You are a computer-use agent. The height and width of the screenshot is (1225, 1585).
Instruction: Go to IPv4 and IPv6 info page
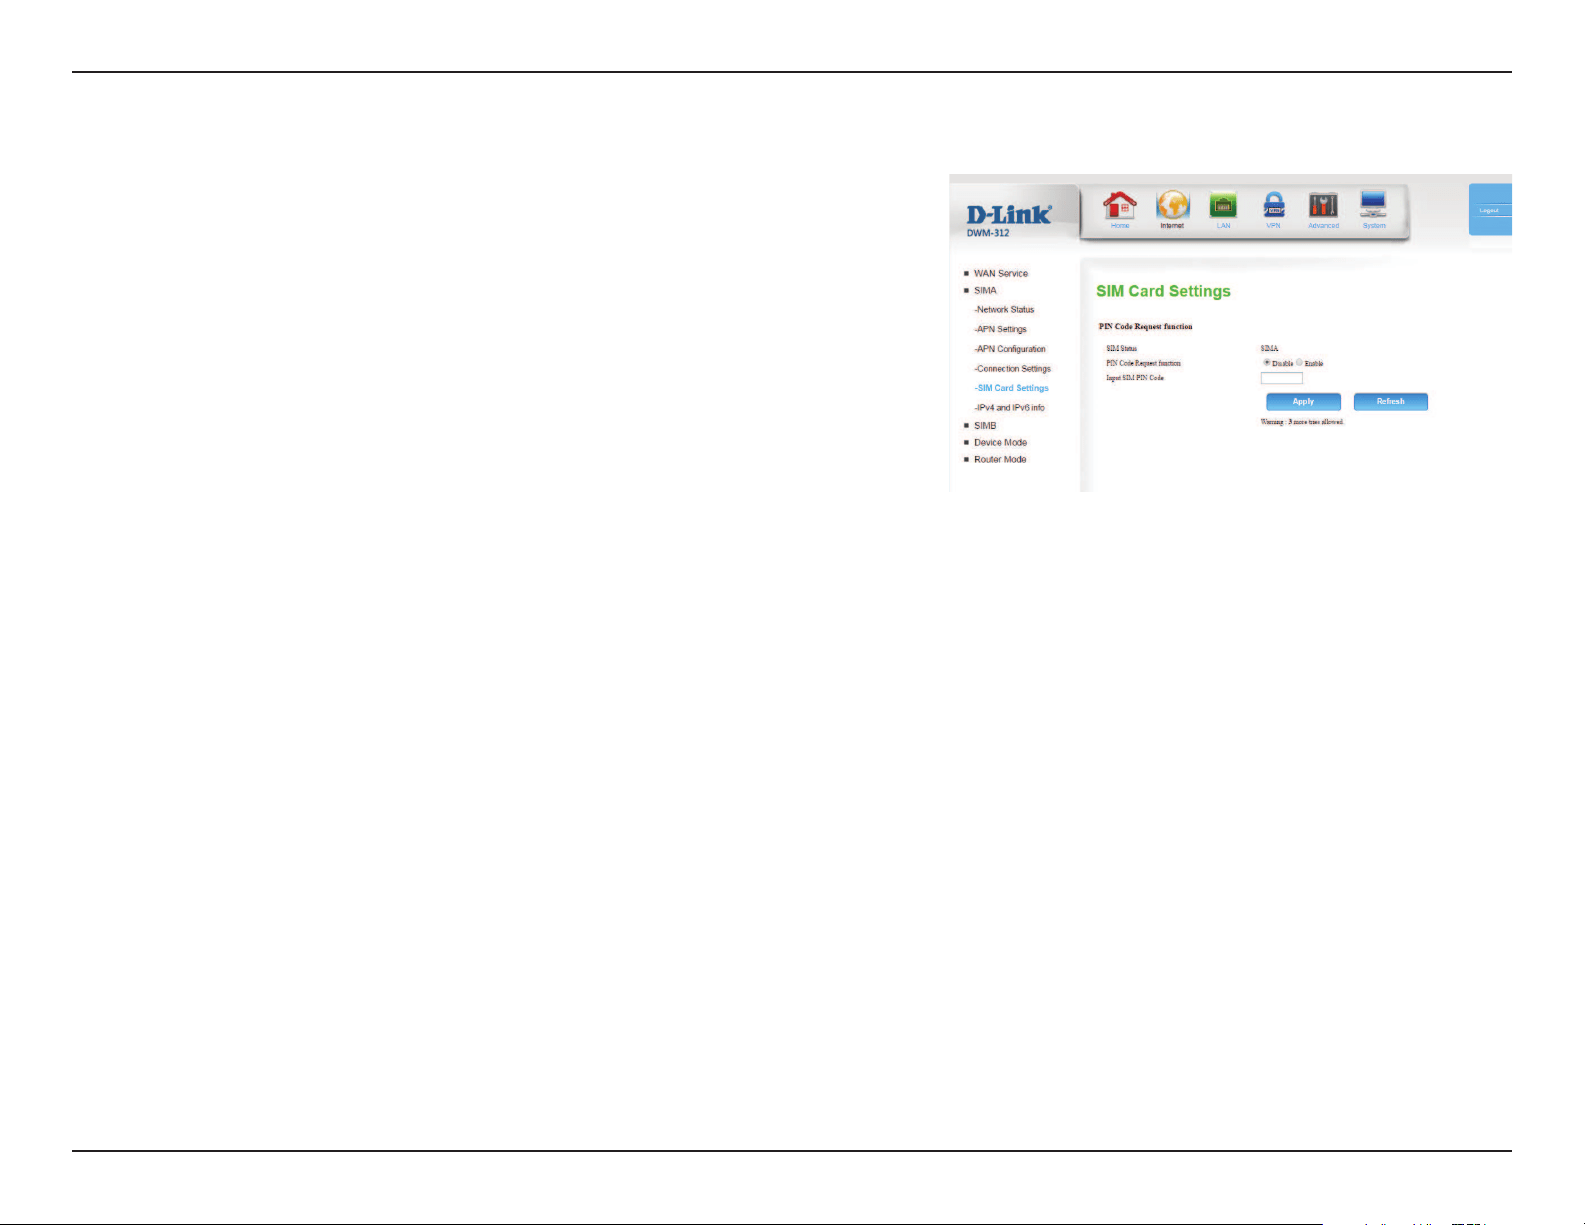tap(1009, 408)
